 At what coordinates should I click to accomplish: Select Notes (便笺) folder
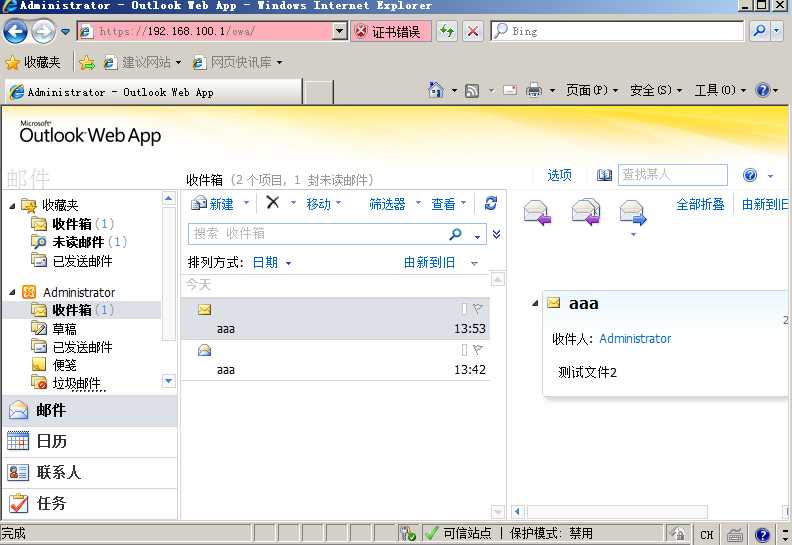point(64,365)
